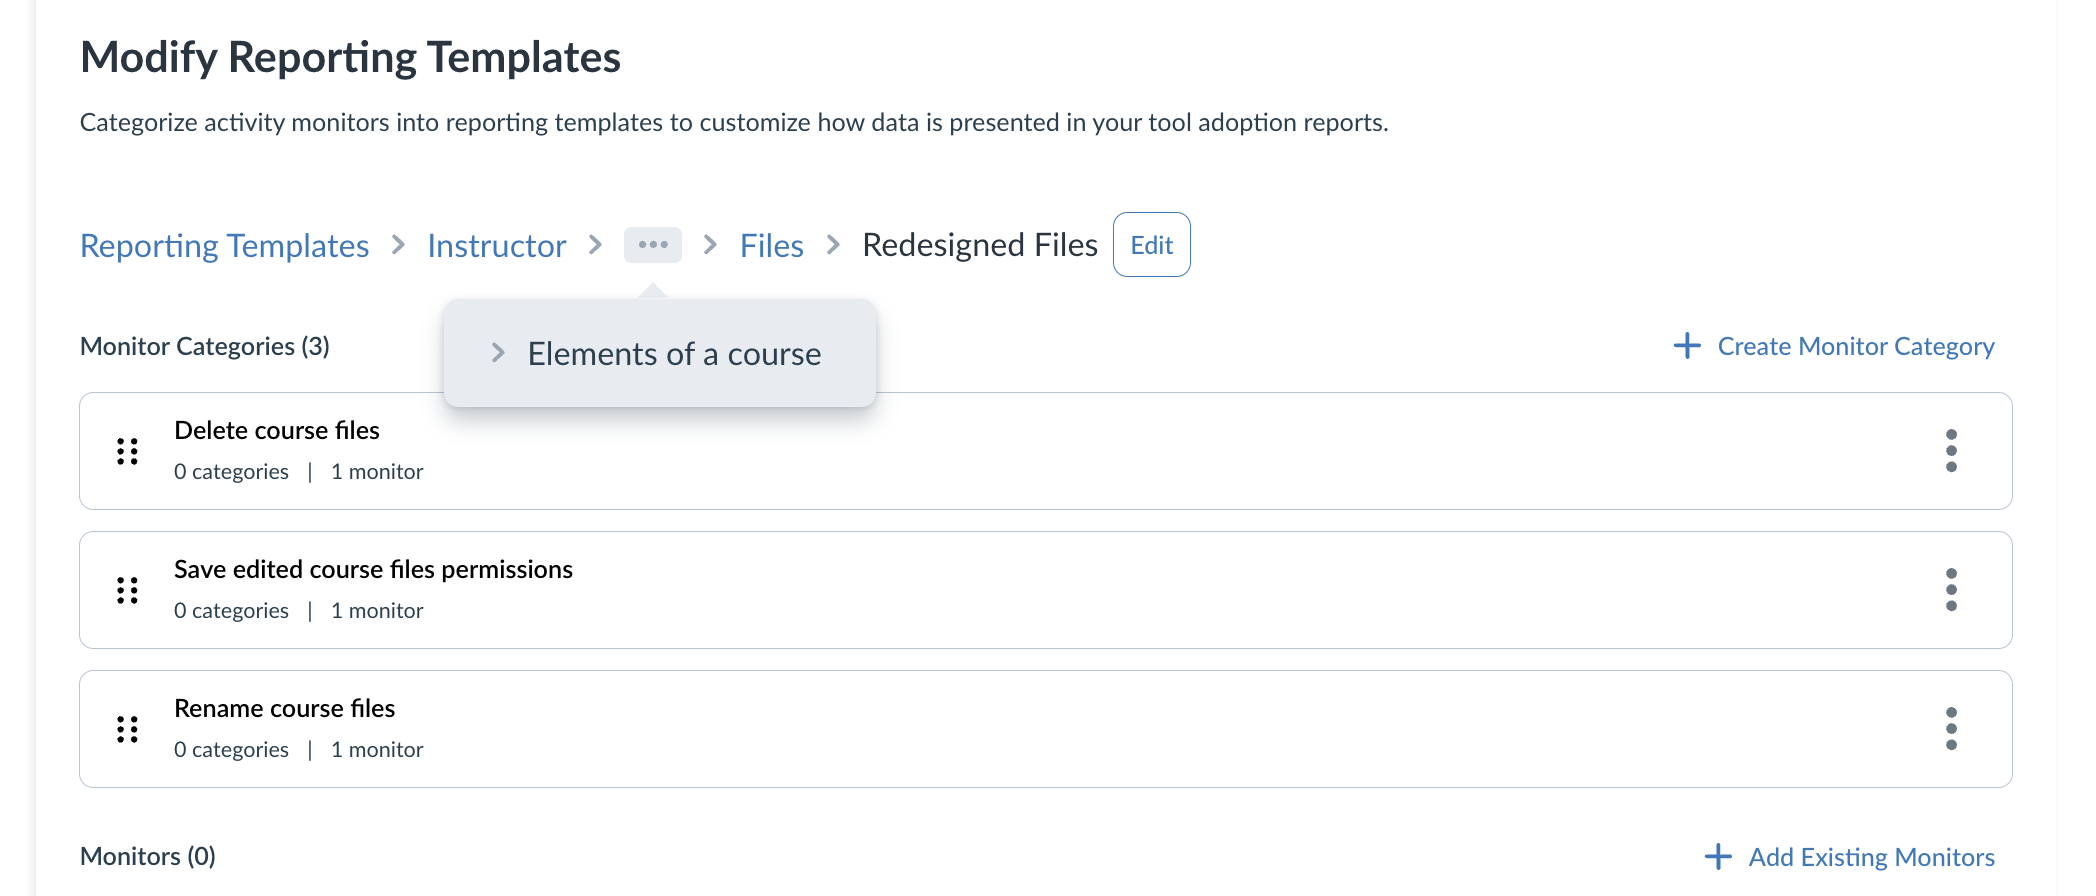
Task: Open the Reporting Templates link
Action: [224, 245]
